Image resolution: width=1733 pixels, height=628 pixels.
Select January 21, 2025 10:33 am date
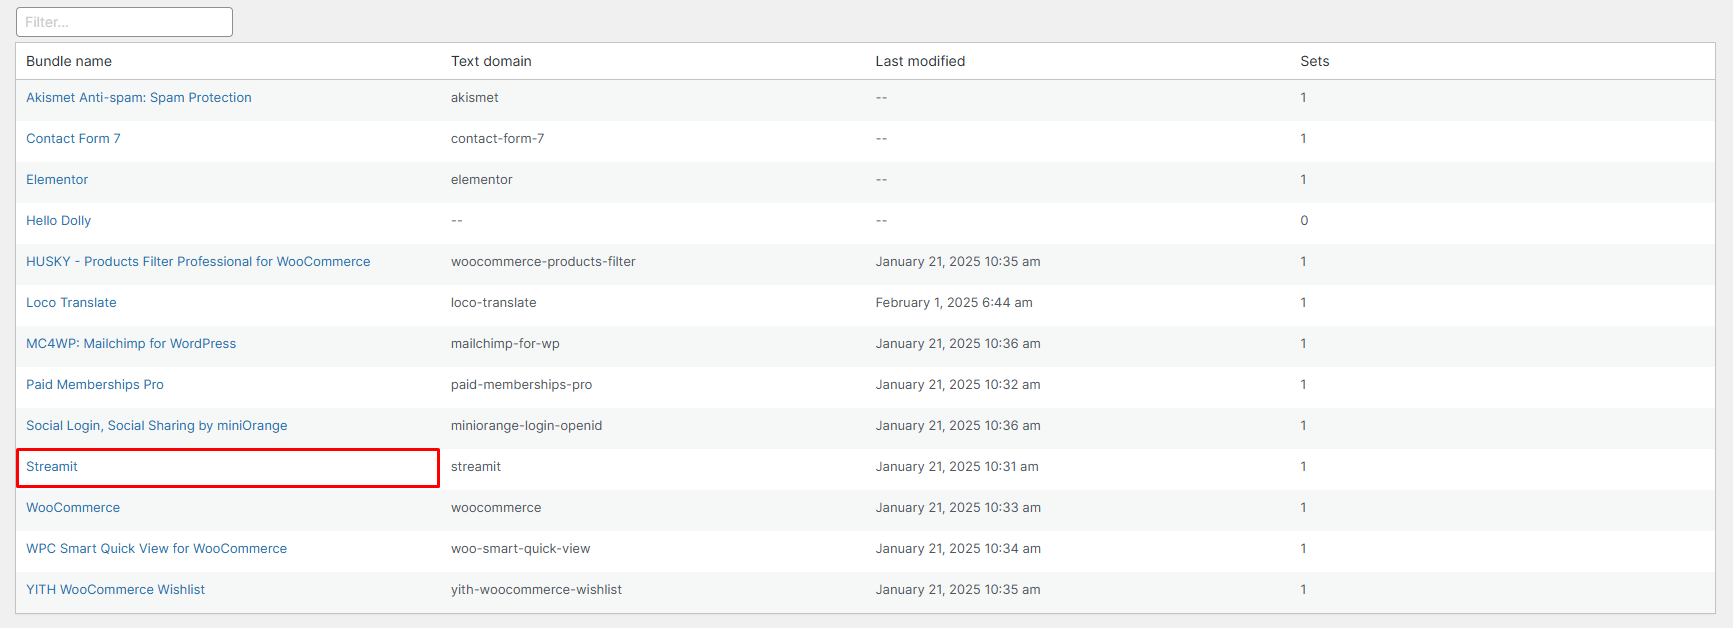click(958, 507)
